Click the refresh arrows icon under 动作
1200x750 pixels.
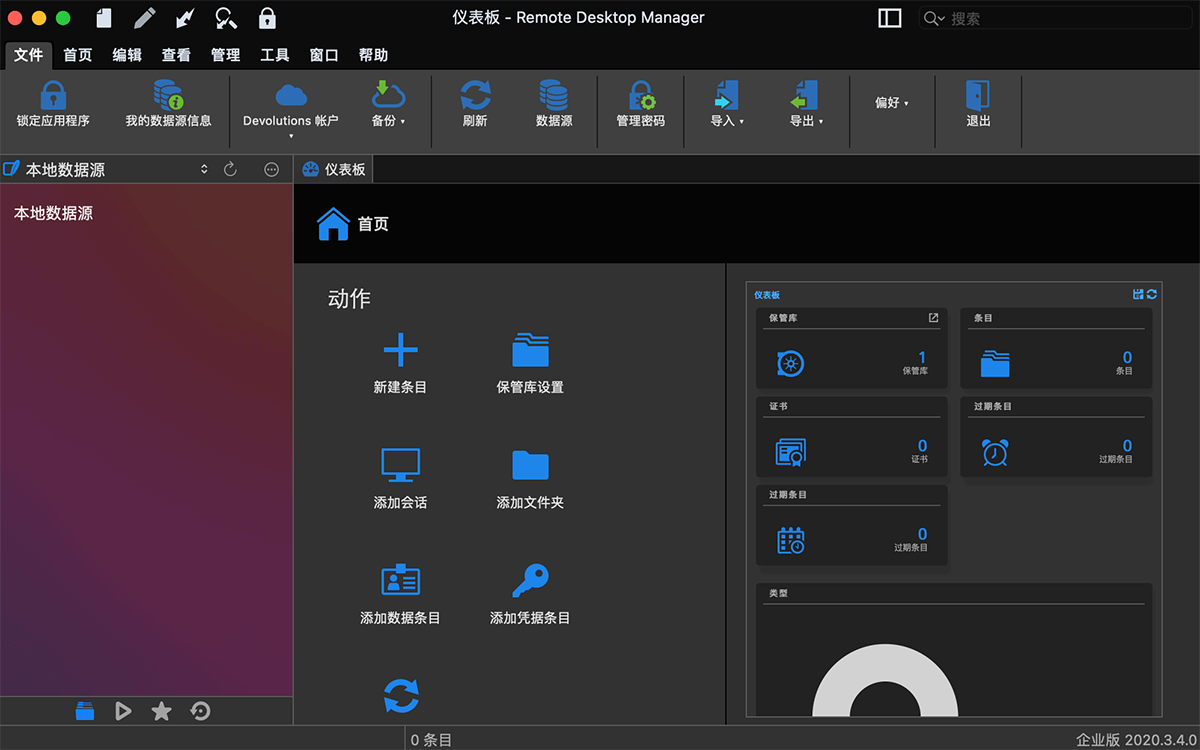point(401,696)
